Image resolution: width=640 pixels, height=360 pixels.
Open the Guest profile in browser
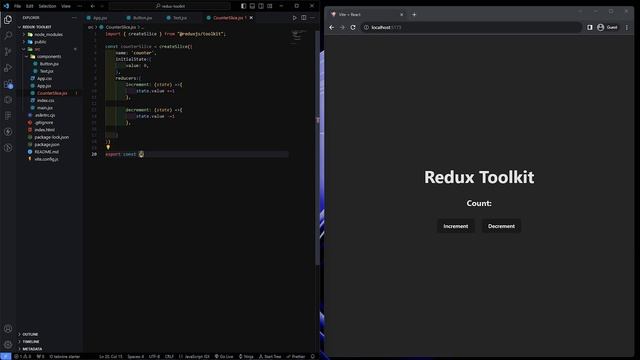click(x=607, y=27)
